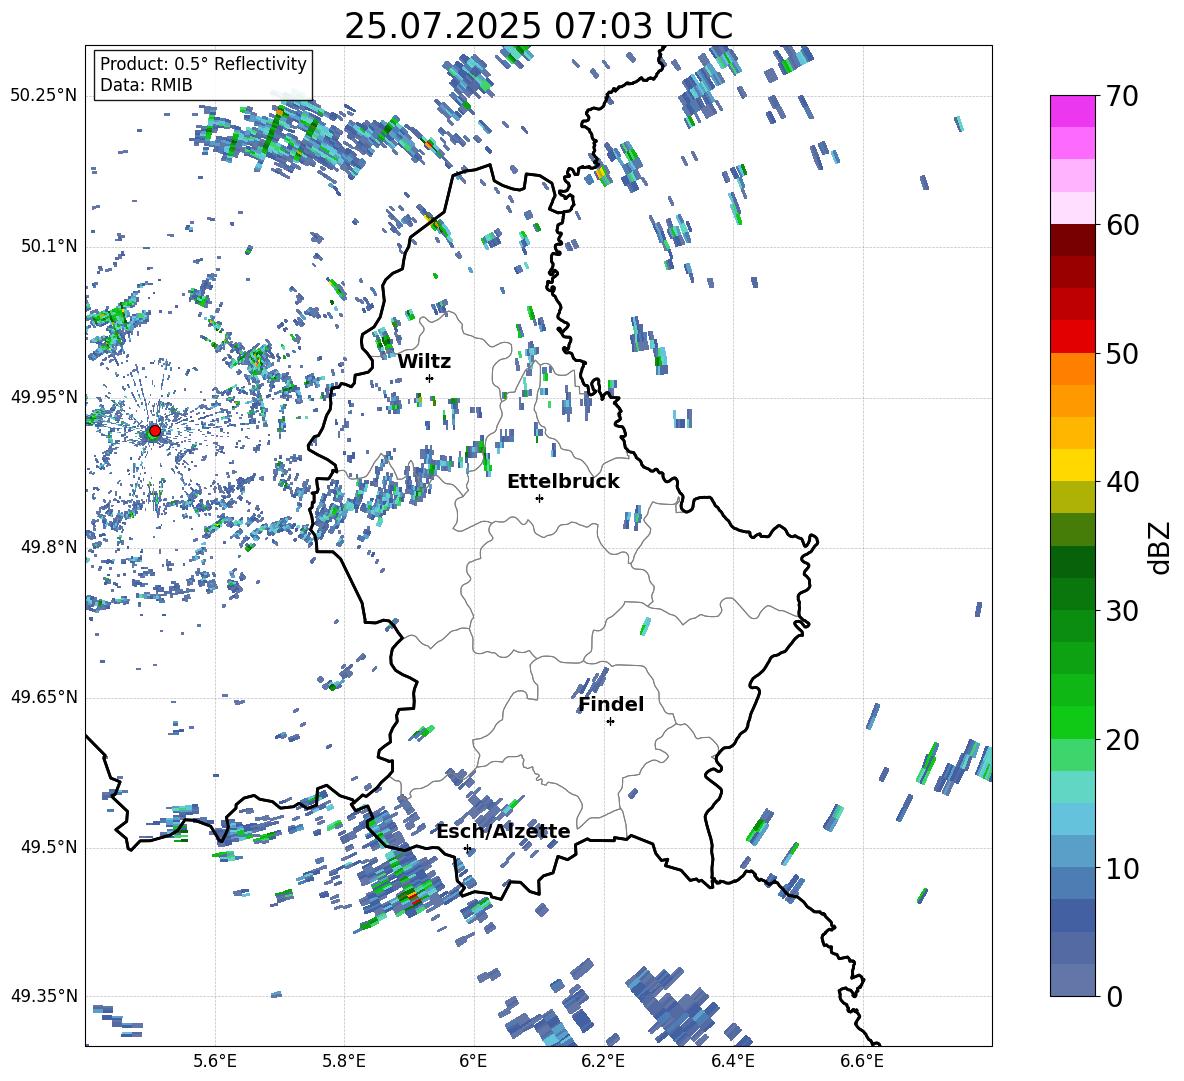Image resolution: width=1184 pixels, height=1081 pixels.
Task: Select the Ettelbruck city label
Action: (563, 482)
